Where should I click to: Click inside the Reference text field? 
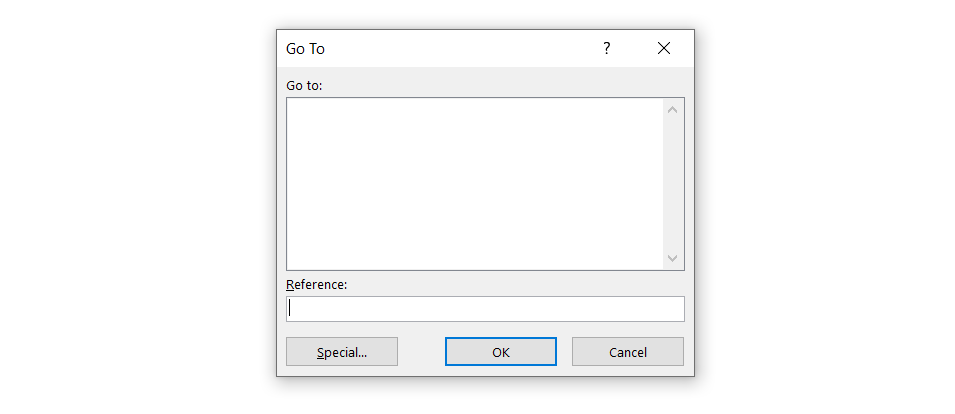click(x=485, y=309)
